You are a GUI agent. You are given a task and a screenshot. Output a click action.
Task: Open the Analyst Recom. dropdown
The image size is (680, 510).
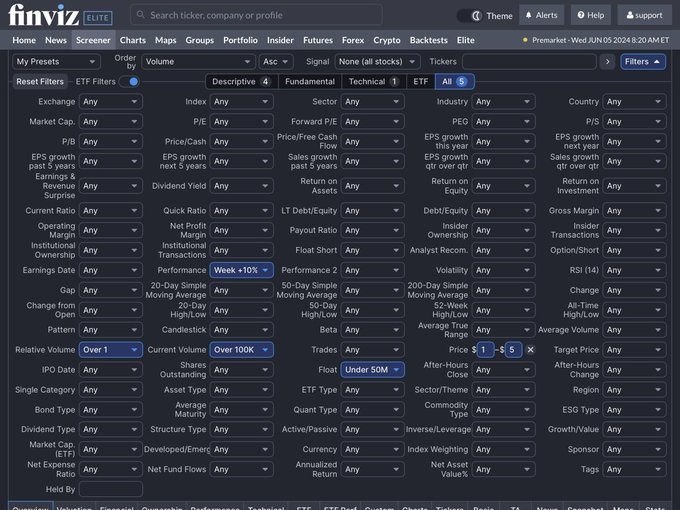pyautogui.click(x=503, y=250)
